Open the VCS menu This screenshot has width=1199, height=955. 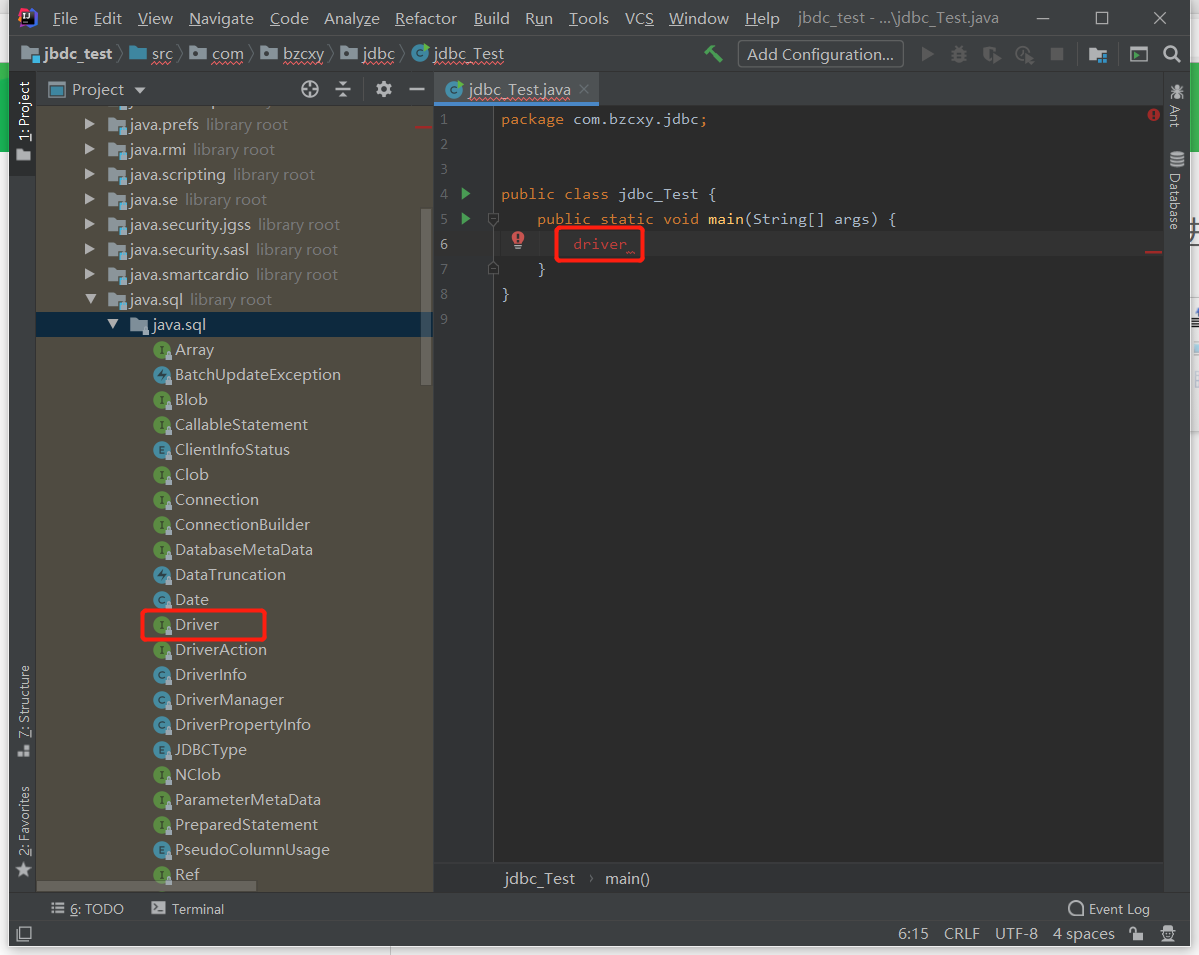click(639, 18)
